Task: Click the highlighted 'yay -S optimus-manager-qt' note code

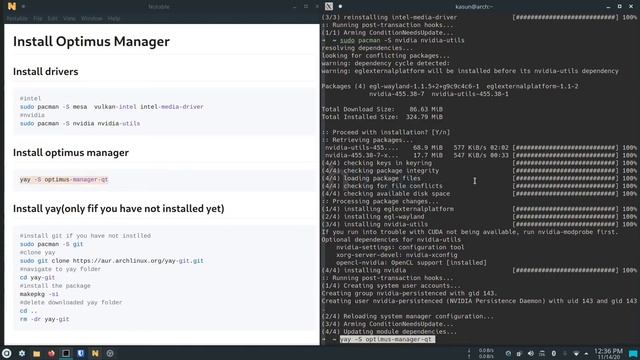Action: pyautogui.click(x=64, y=180)
